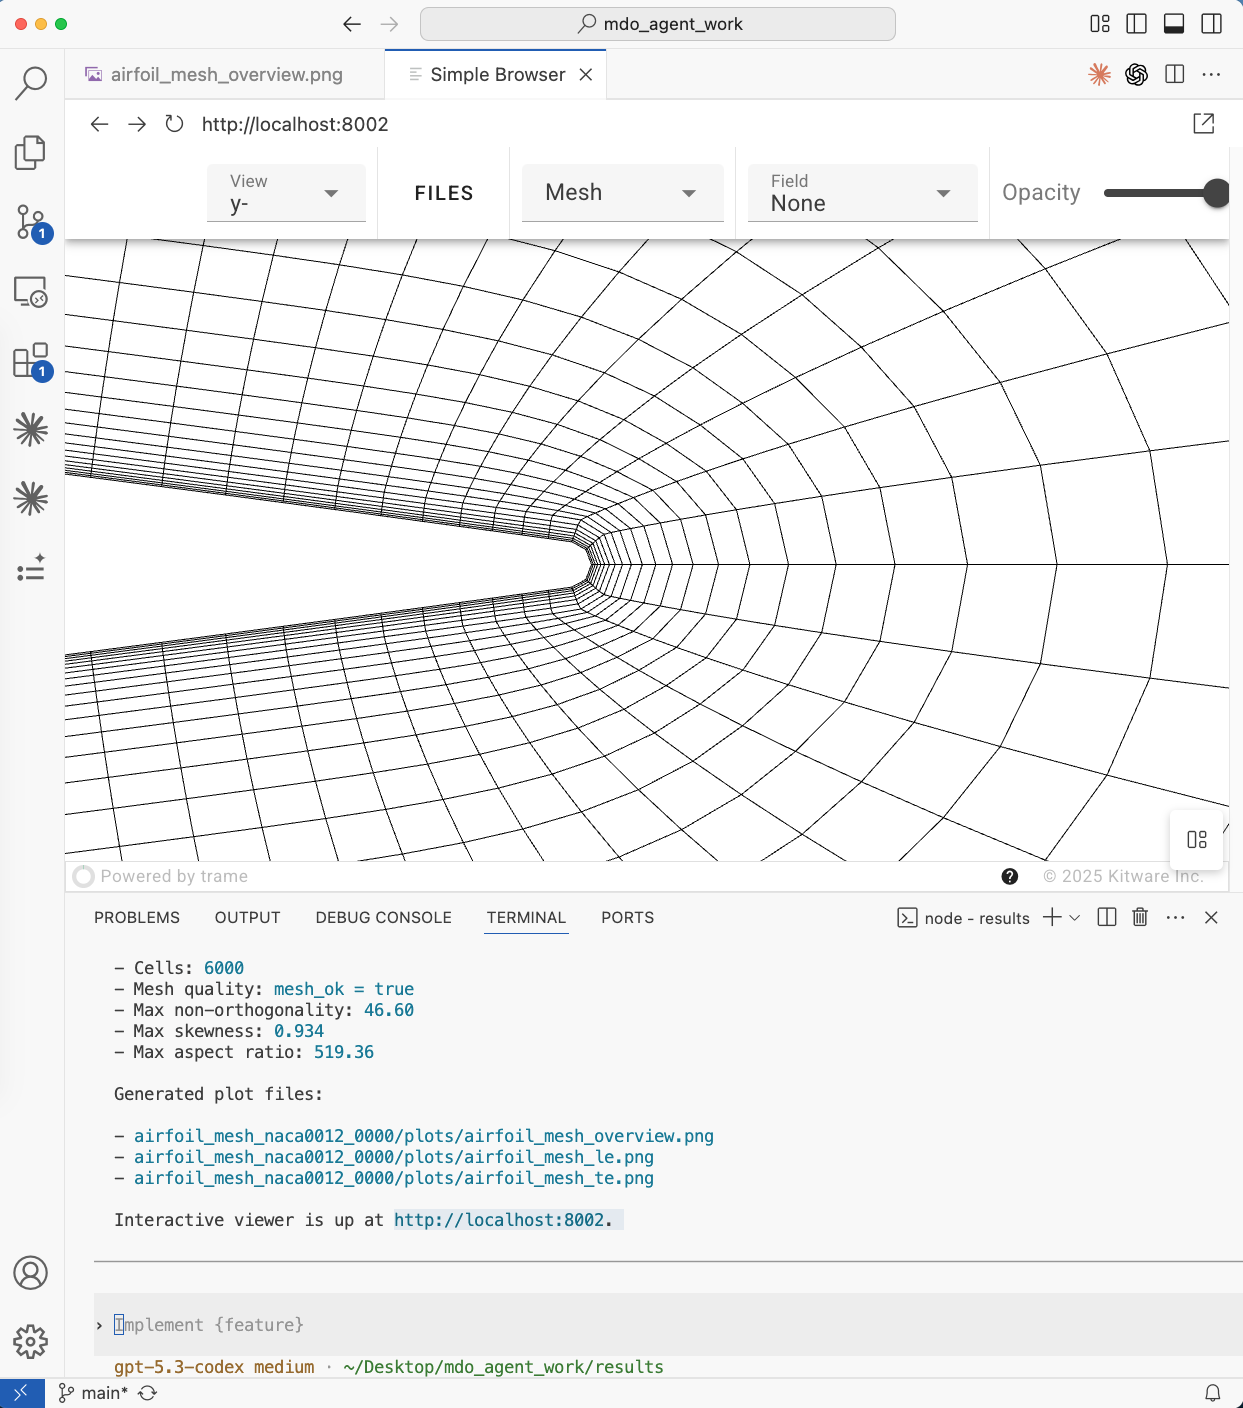This screenshot has width=1243, height=1408.
Task: Adjust the Opacity slider handle
Action: 1216,193
